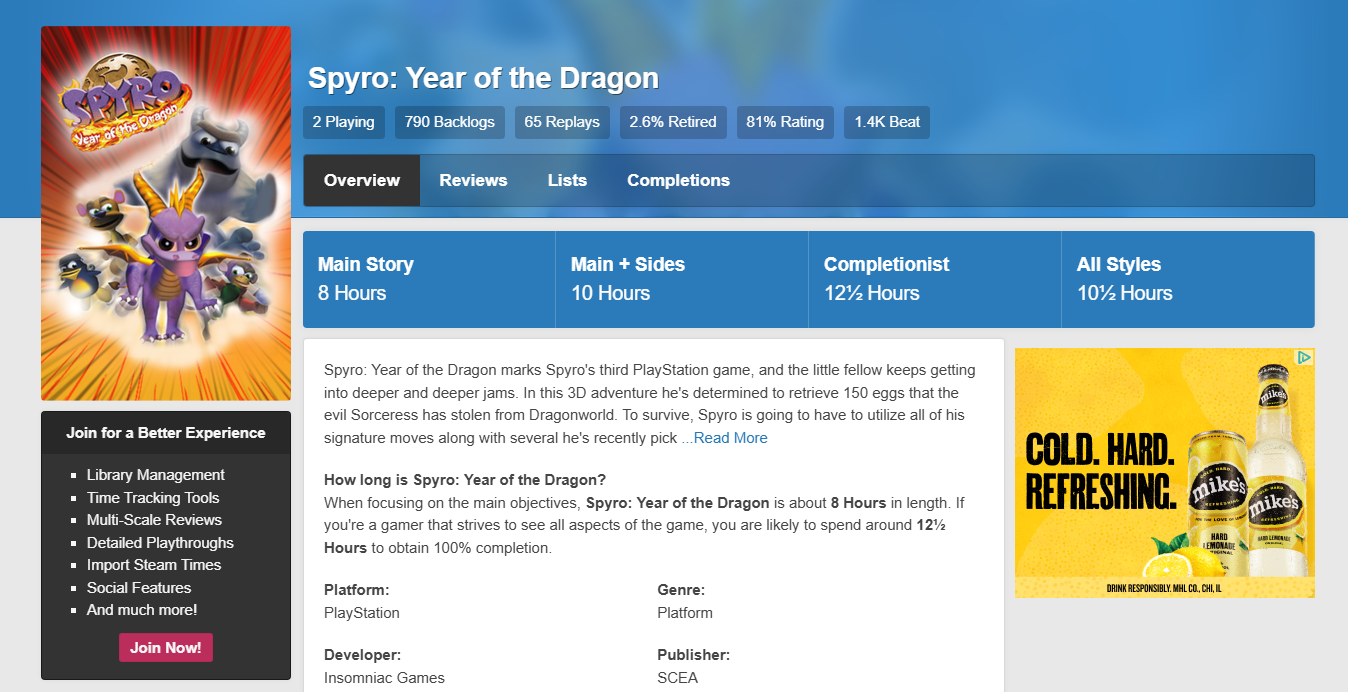Image resolution: width=1348 pixels, height=692 pixels.
Task: Select the Completionist 12½ Hours box
Action: click(935, 279)
